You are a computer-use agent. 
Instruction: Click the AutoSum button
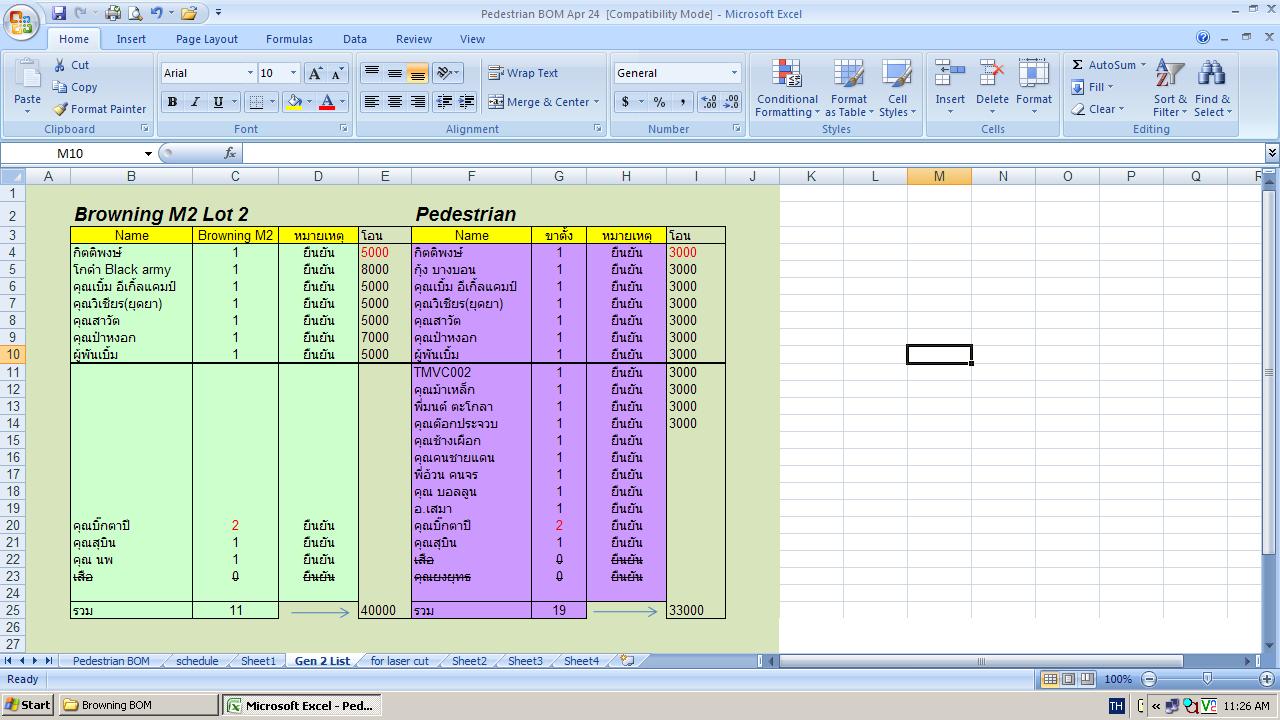tap(1104, 65)
